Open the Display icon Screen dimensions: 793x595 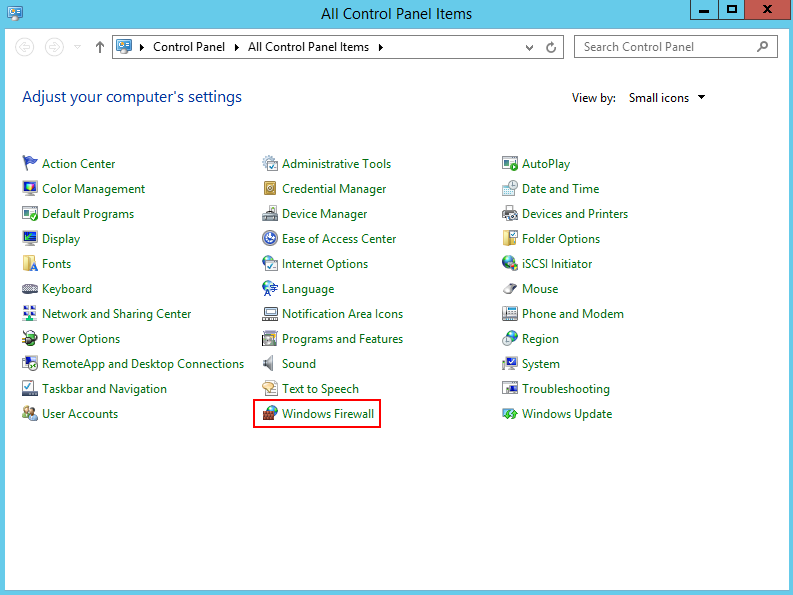pos(30,238)
